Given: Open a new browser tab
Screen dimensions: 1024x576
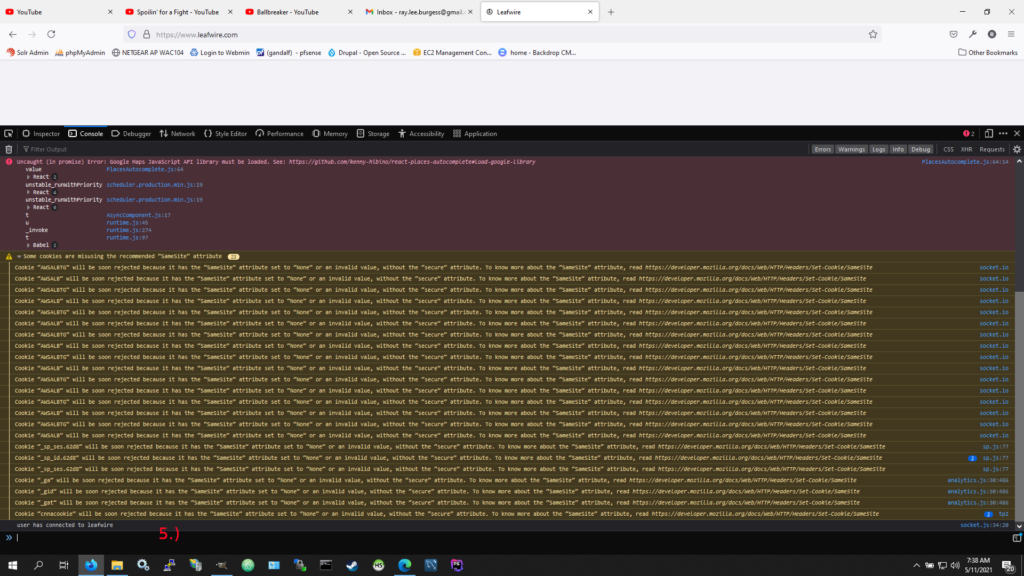Looking at the screenshot, I should (611, 12).
